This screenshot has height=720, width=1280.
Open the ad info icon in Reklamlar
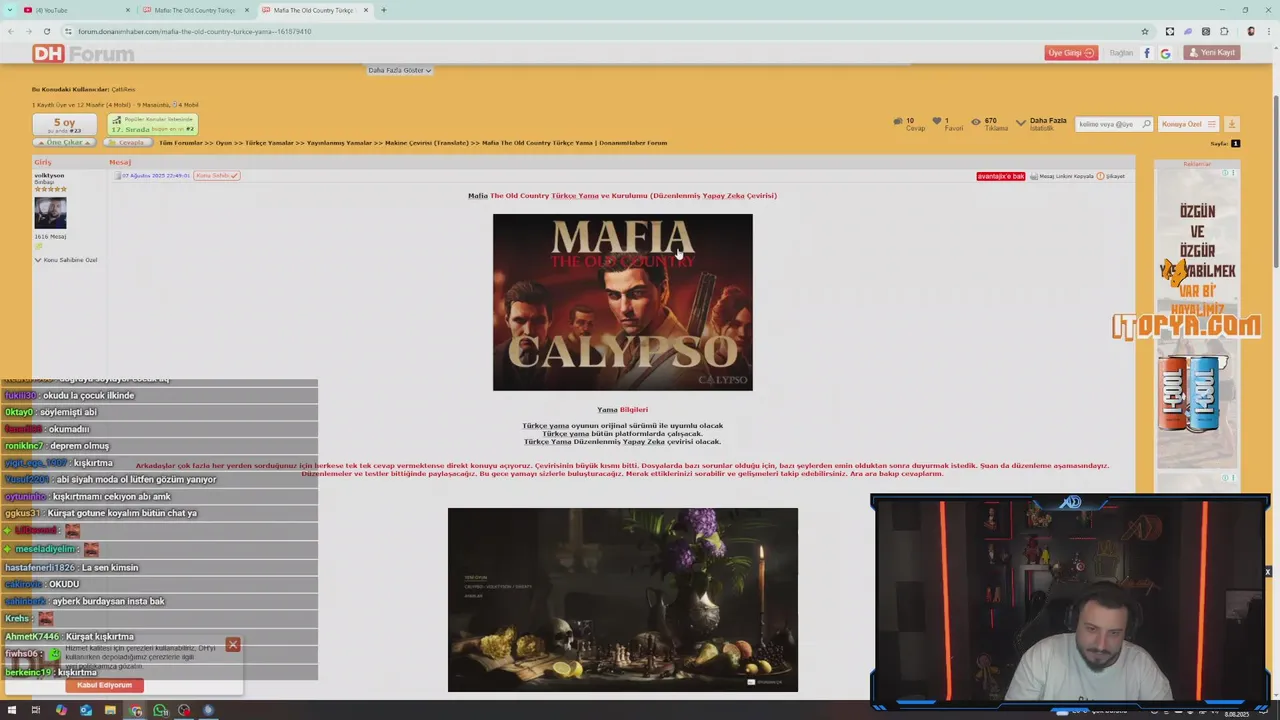click(x=1226, y=173)
